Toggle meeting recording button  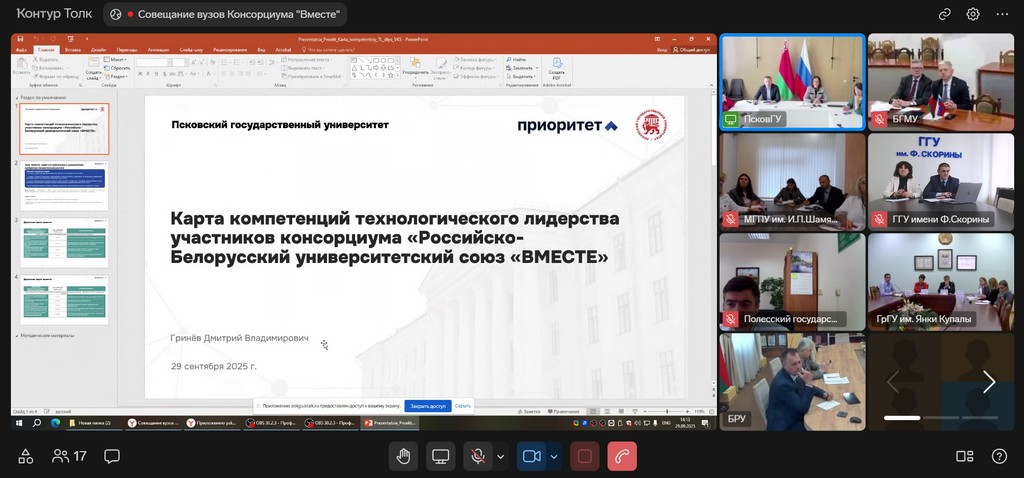(585, 456)
